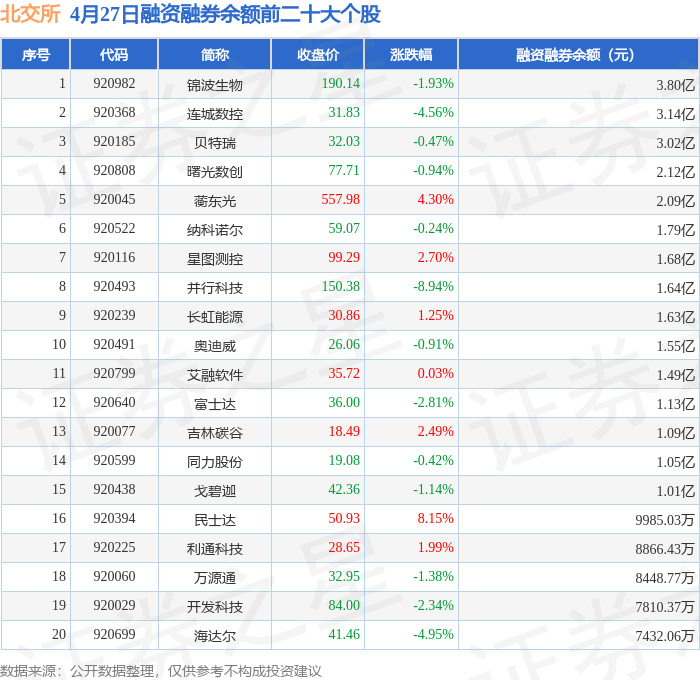Click the 收盘价 column header
Screen dimensions: 700x680
318,55
